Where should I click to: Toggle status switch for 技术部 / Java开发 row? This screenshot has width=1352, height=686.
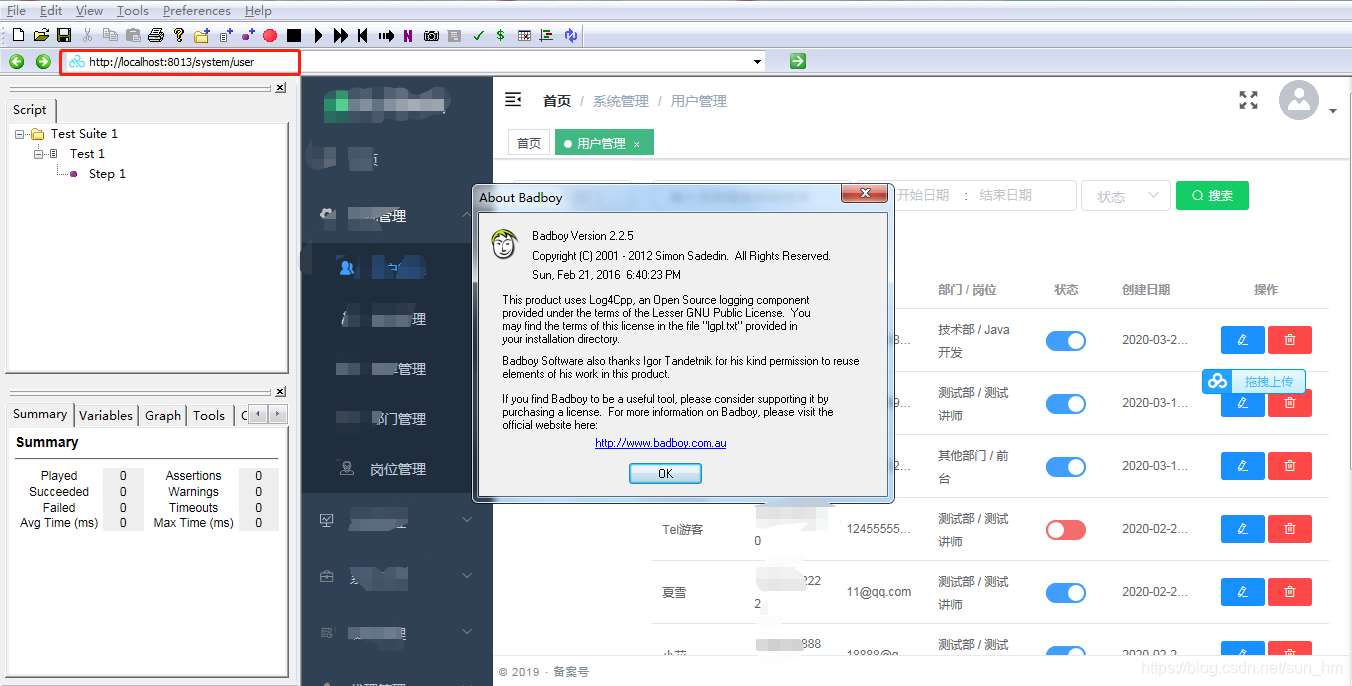pos(1066,340)
